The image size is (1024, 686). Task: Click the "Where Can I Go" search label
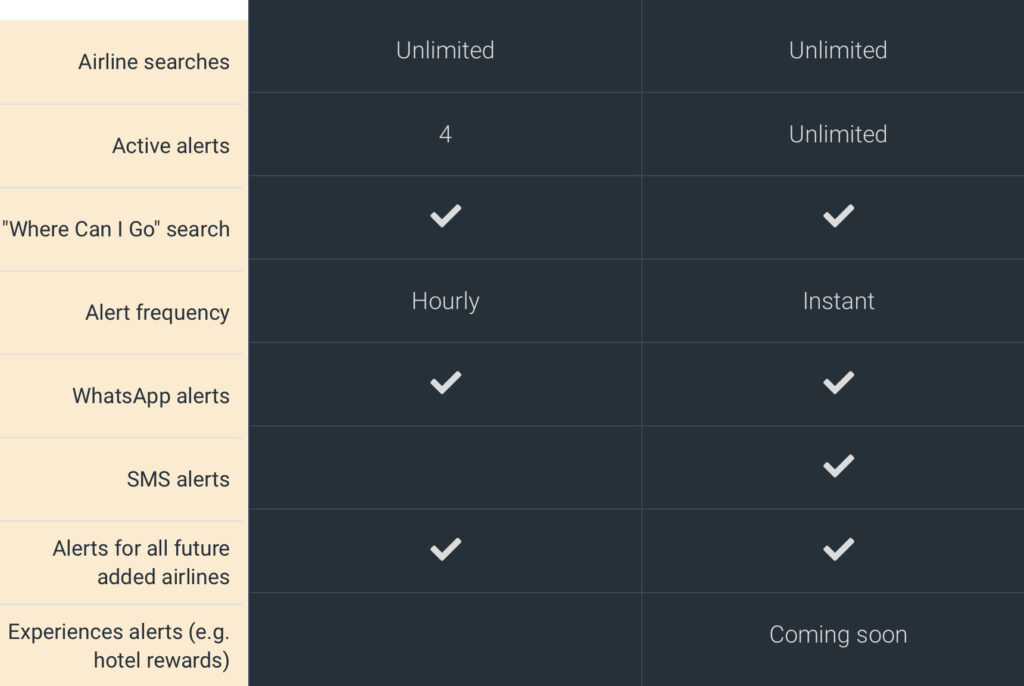tap(116, 229)
